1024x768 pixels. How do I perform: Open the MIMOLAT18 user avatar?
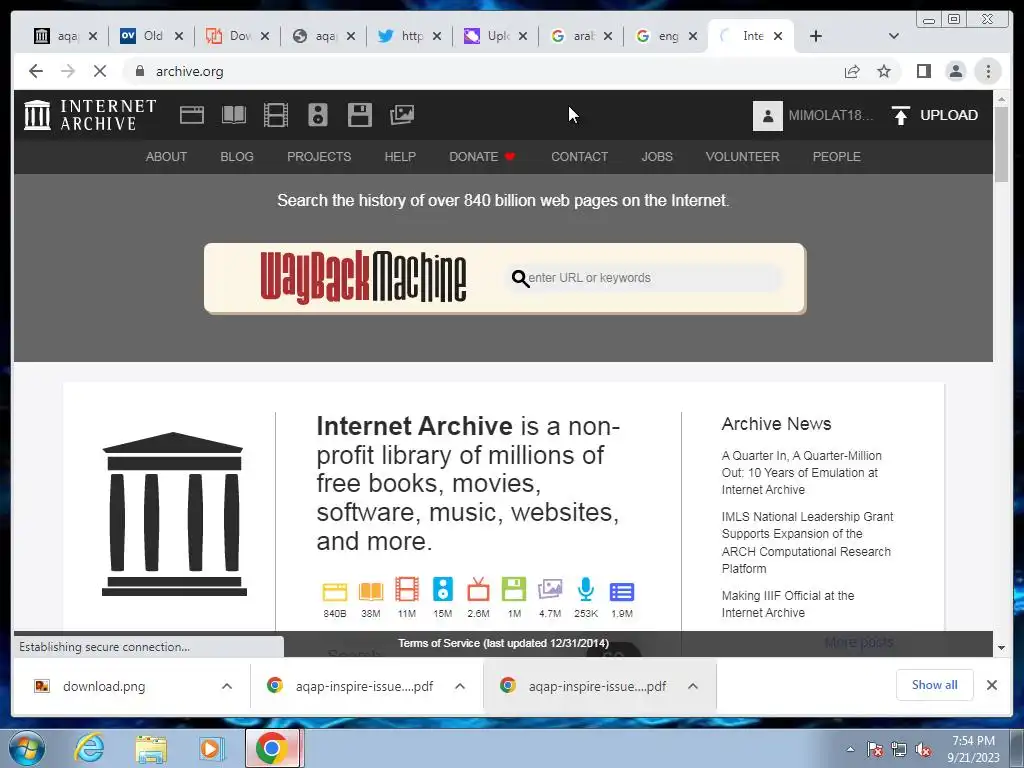tap(768, 116)
